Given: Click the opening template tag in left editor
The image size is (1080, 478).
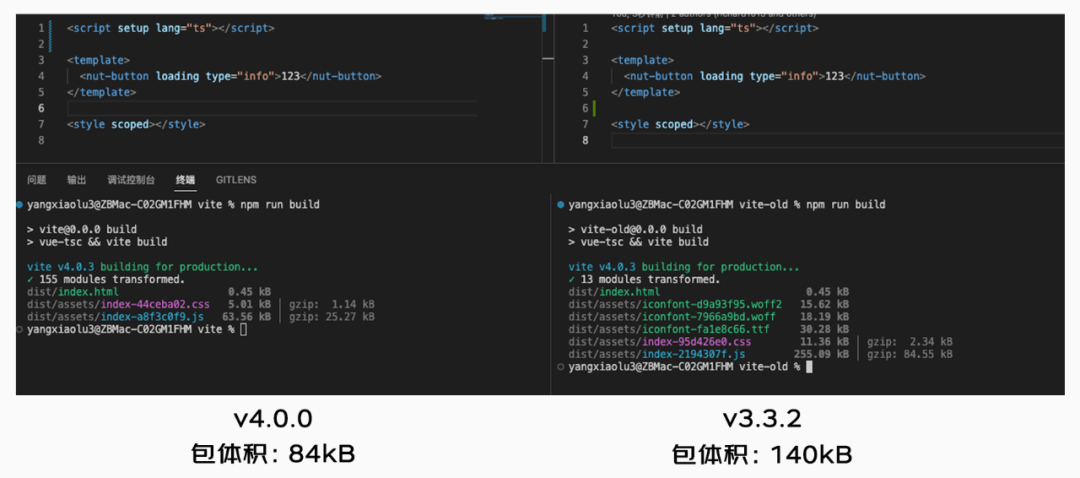Looking at the screenshot, I should tap(98, 61).
